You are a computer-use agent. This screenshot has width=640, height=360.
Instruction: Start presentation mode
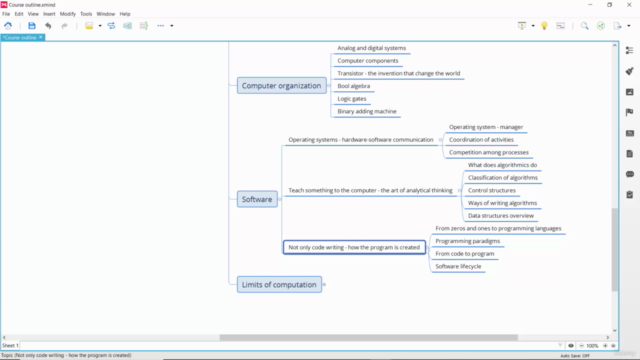coord(522,26)
